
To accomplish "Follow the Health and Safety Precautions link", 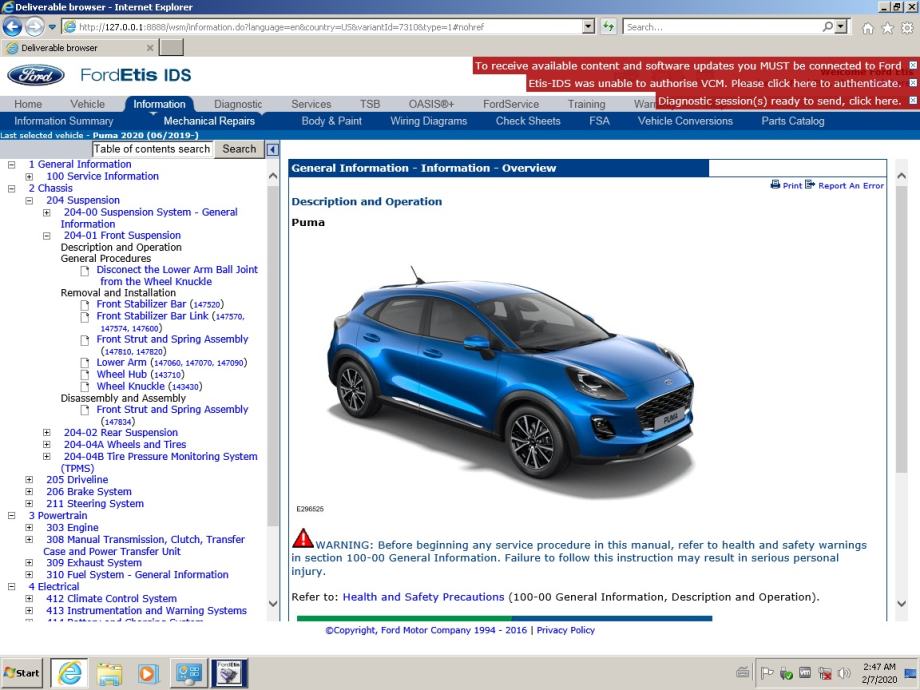I will point(423,597).
